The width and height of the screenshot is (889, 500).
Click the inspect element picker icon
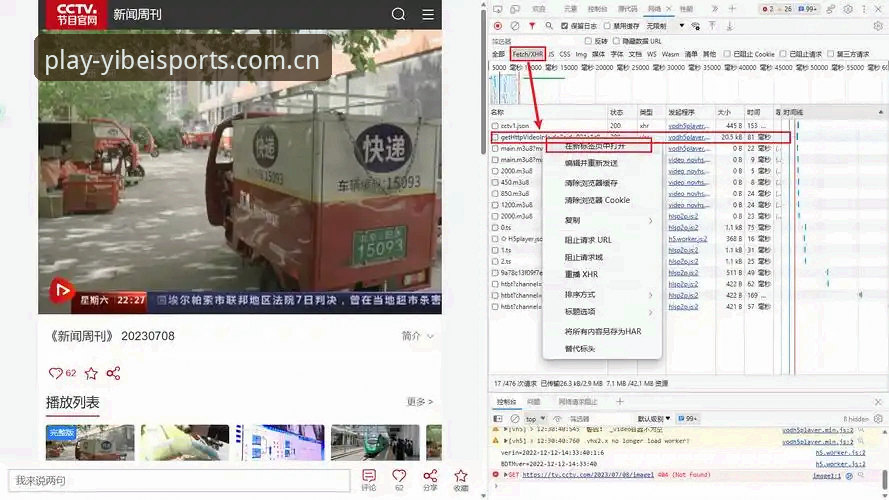(x=498, y=9)
